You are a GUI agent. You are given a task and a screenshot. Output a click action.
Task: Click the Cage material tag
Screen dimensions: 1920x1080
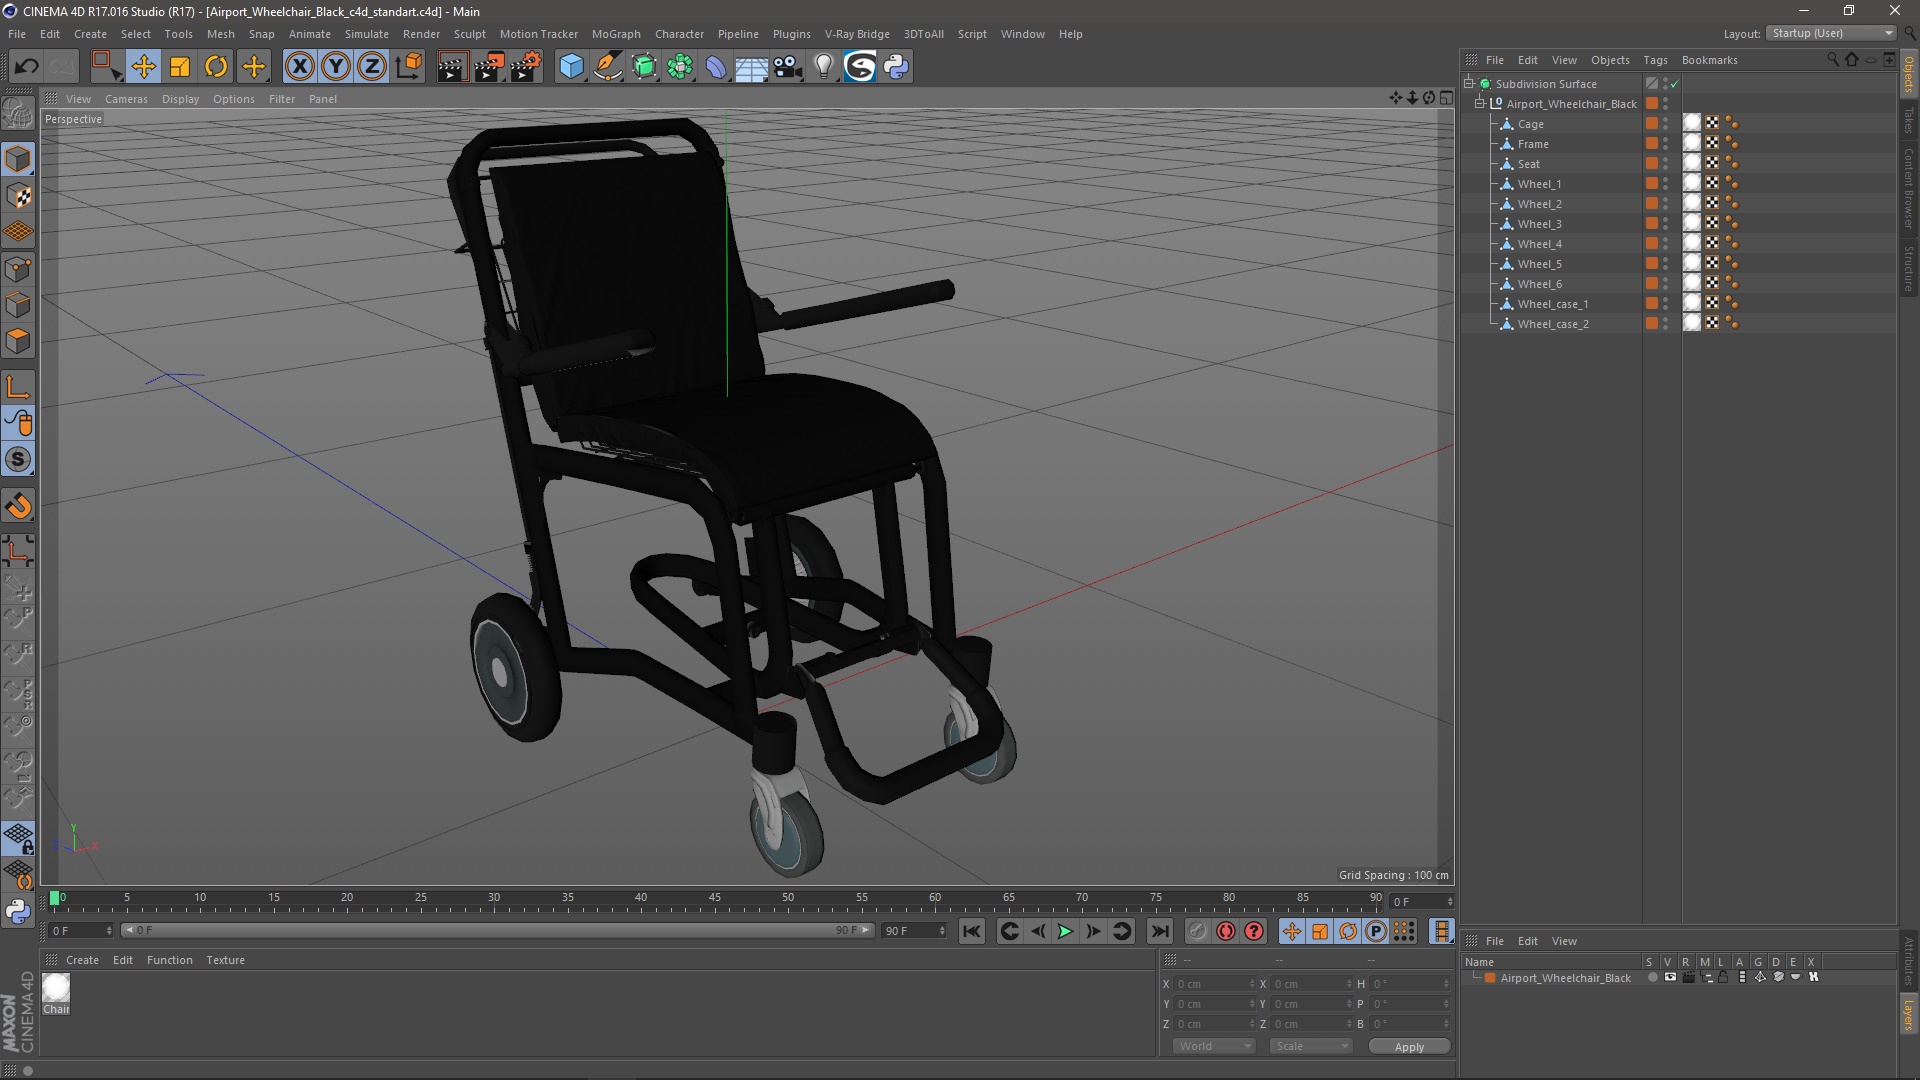1692,123
